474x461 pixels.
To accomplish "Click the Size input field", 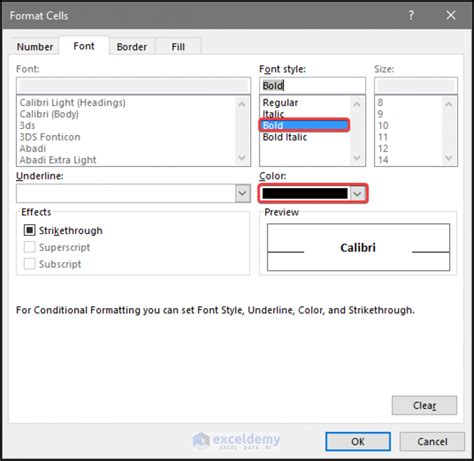I will [416, 86].
